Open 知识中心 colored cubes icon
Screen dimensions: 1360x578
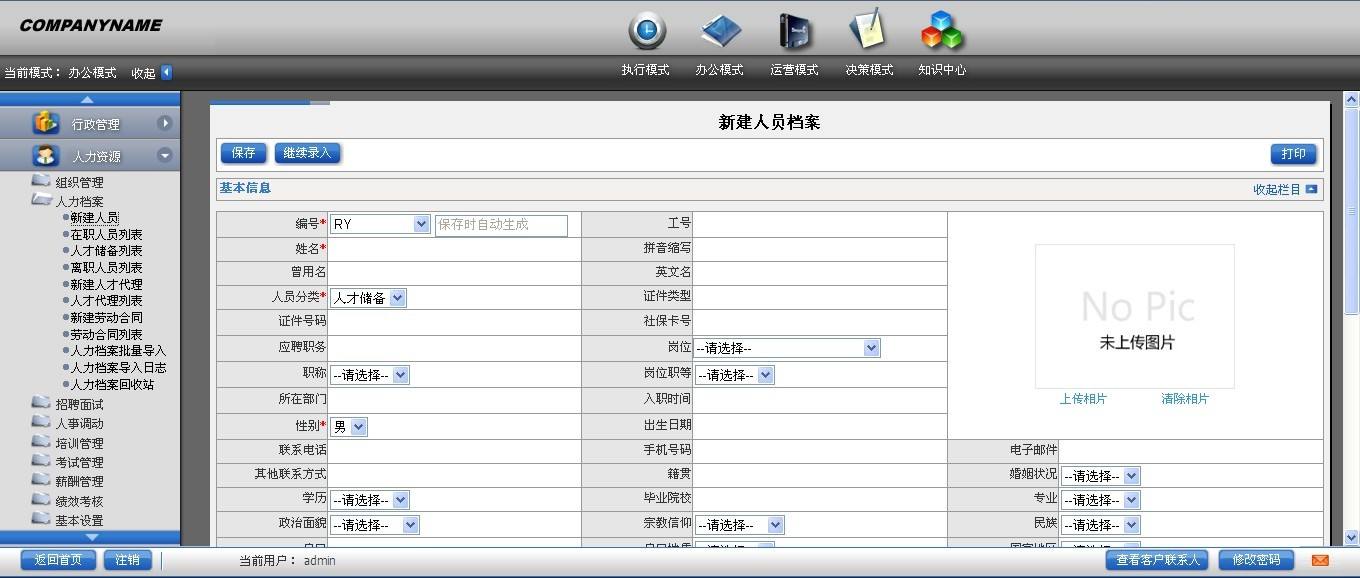941,30
